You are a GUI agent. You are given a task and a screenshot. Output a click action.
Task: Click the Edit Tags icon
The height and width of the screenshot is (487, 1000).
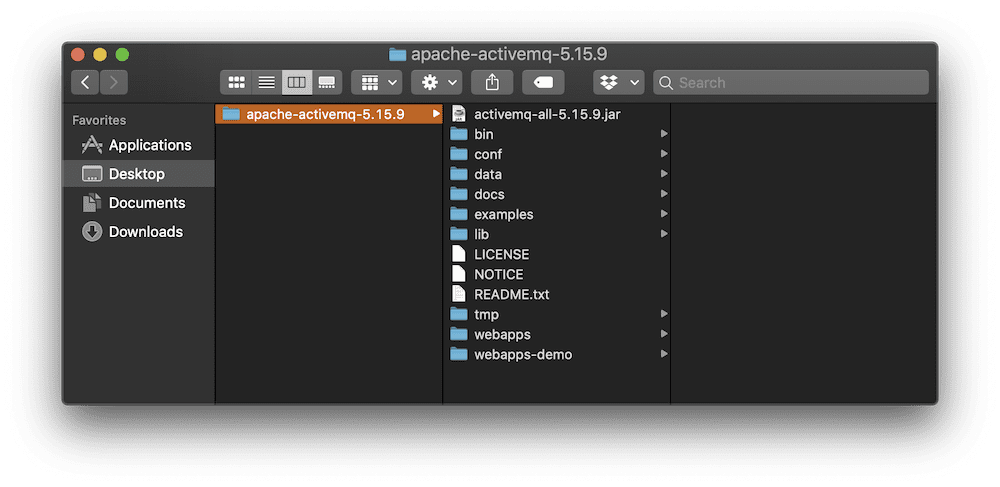[543, 82]
